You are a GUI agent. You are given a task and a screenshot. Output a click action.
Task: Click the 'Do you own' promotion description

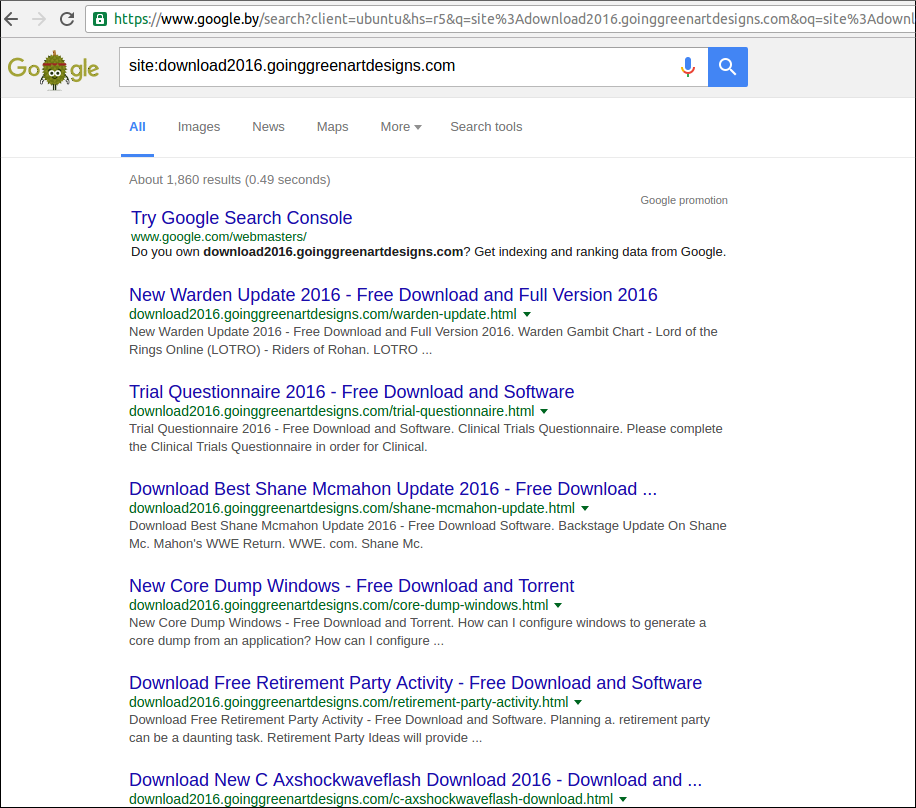[x=428, y=252]
